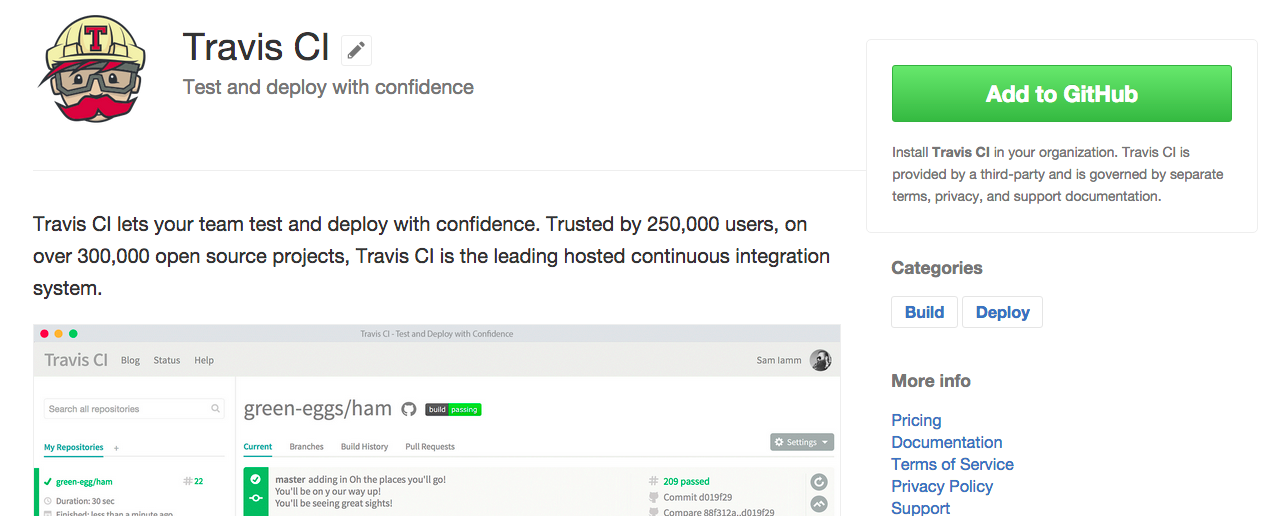Click the build passing badge
The height and width of the screenshot is (516, 1272).
coord(453,409)
